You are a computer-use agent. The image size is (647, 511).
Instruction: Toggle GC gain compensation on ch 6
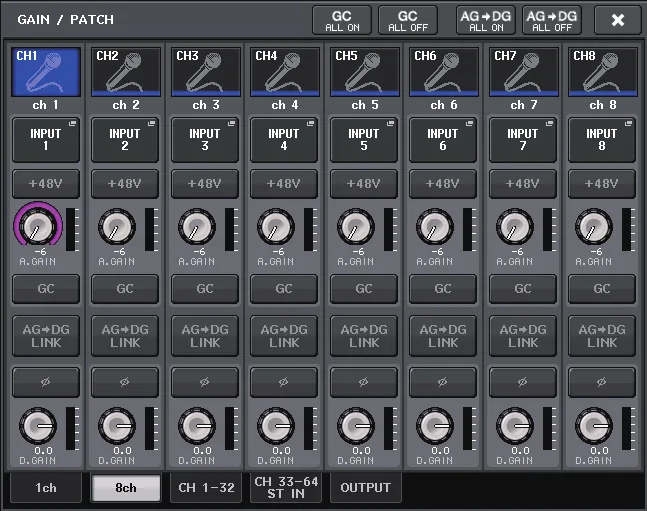[443, 289]
